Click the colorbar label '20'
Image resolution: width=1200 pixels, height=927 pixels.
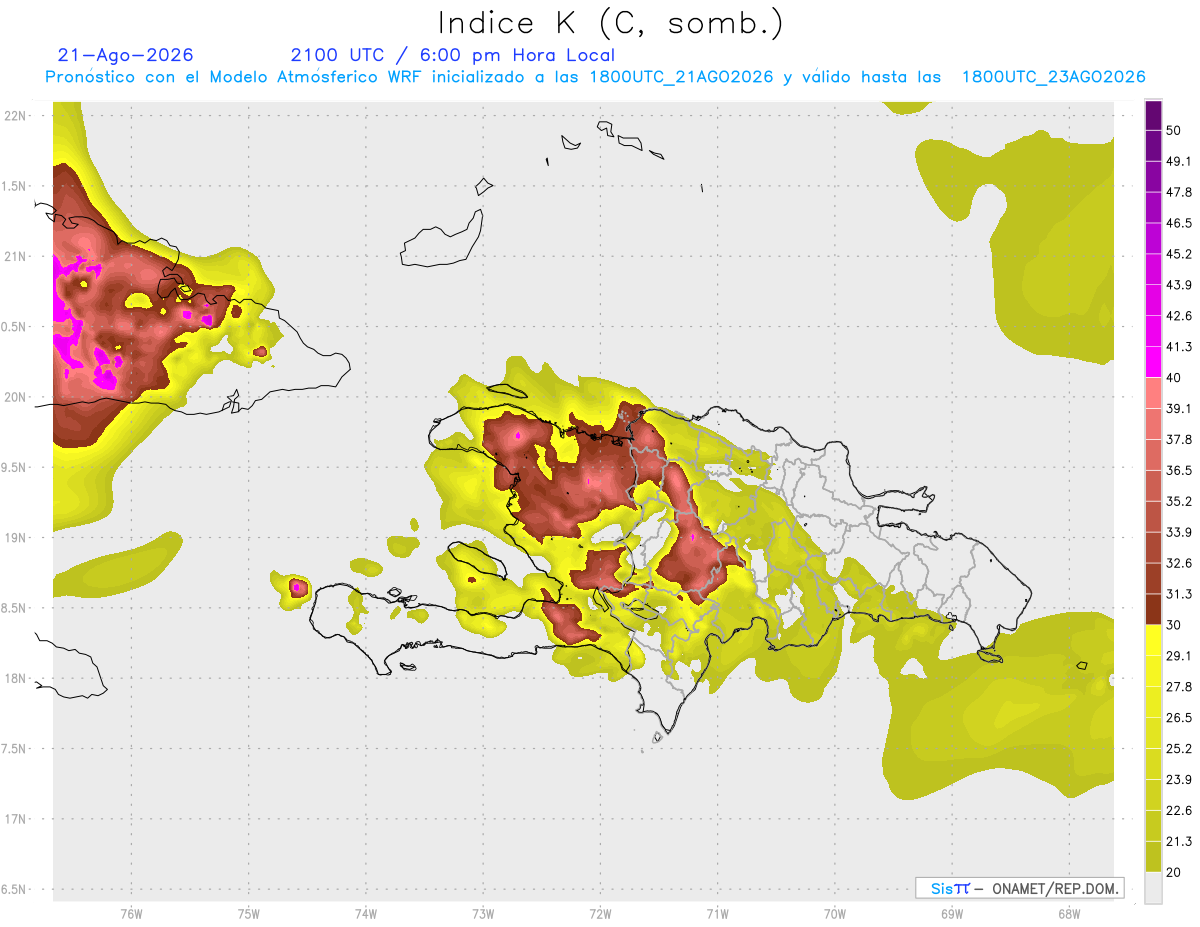(1175, 872)
